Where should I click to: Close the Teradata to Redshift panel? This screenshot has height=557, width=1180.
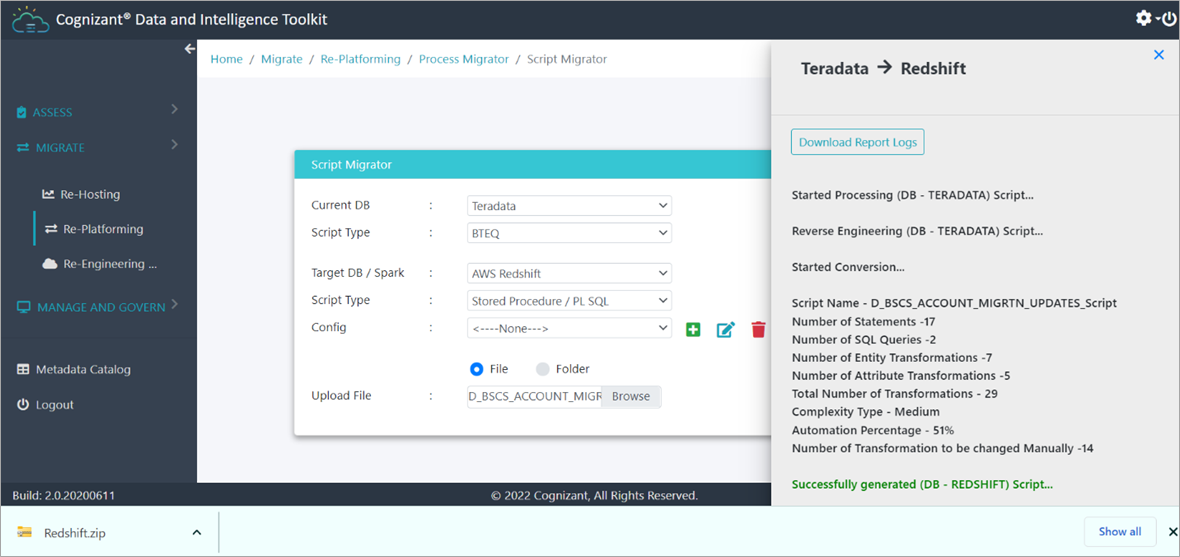pyautogui.click(x=1159, y=54)
